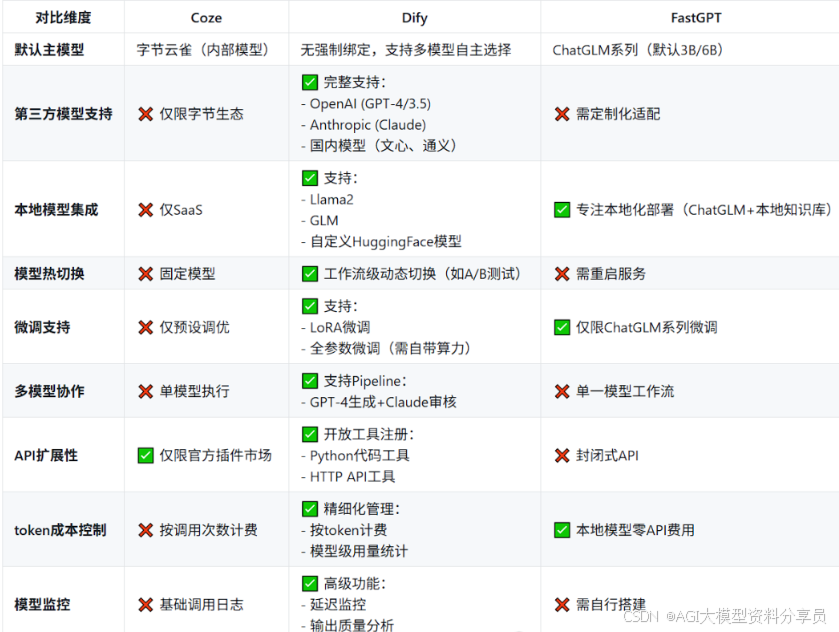Click the green check beside 专注本地化部署

point(562,210)
